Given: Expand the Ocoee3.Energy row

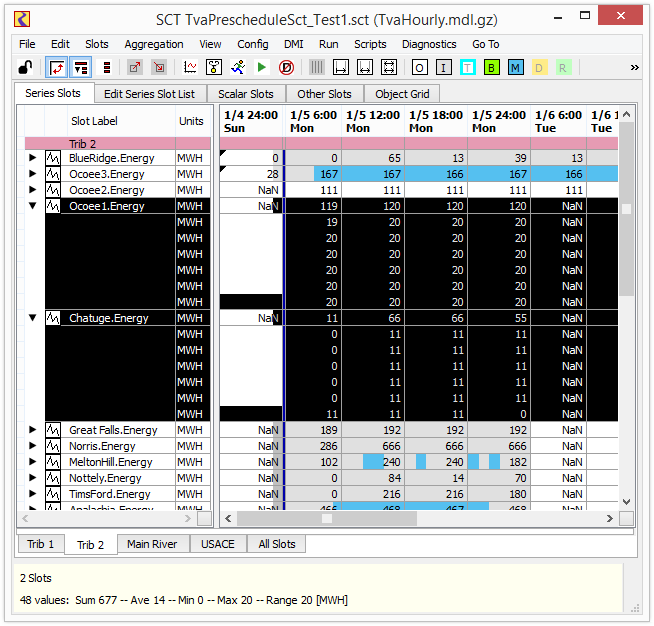Looking at the screenshot, I should pyautogui.click(x=33, y=174).
